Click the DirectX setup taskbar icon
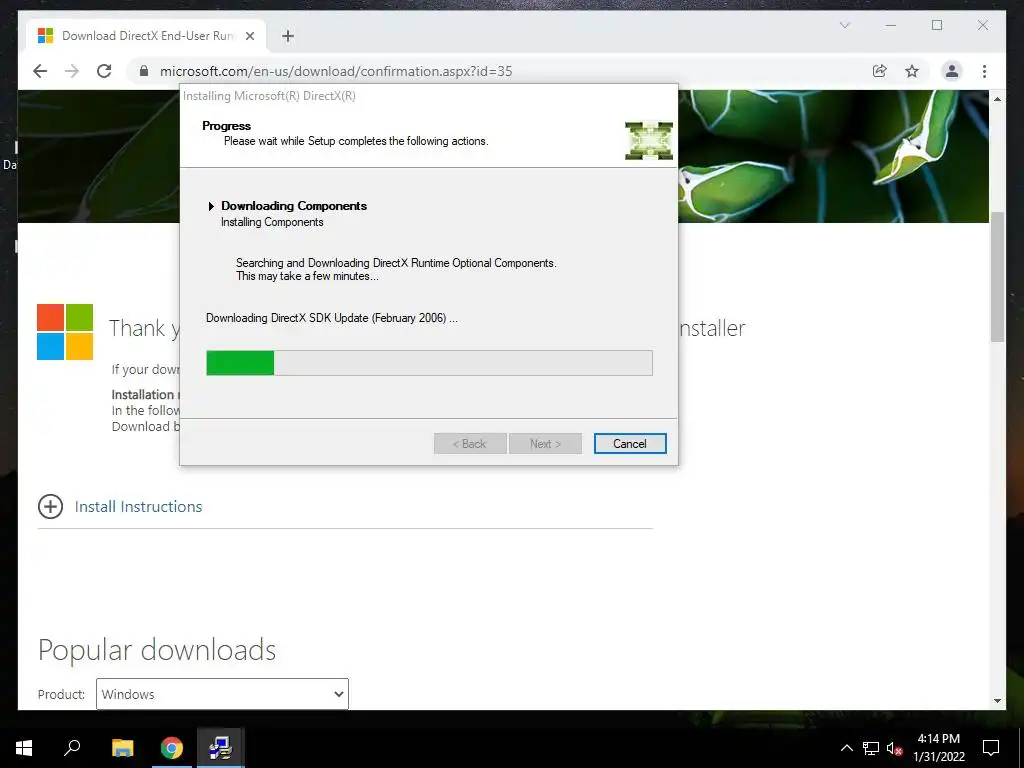 (x=221, y=748)
